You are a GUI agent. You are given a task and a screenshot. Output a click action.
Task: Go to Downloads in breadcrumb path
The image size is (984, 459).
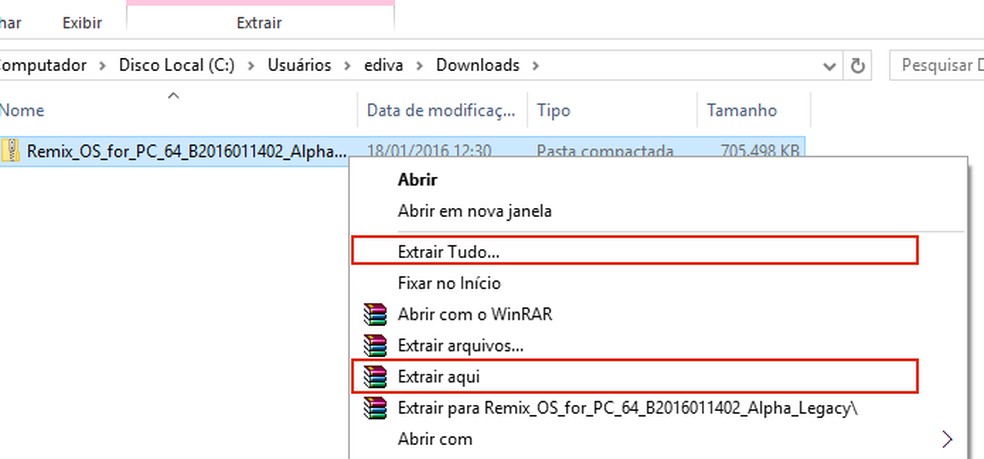click(x=478, y=65)
